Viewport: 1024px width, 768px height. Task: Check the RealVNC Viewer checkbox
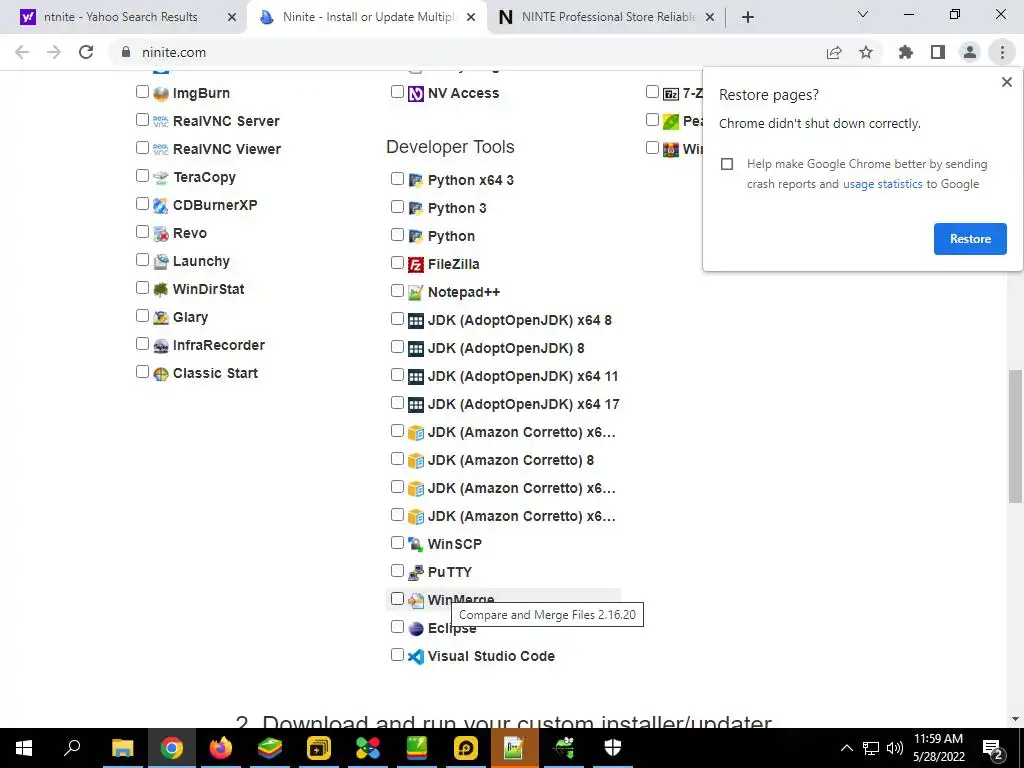[x=142, y=148]
